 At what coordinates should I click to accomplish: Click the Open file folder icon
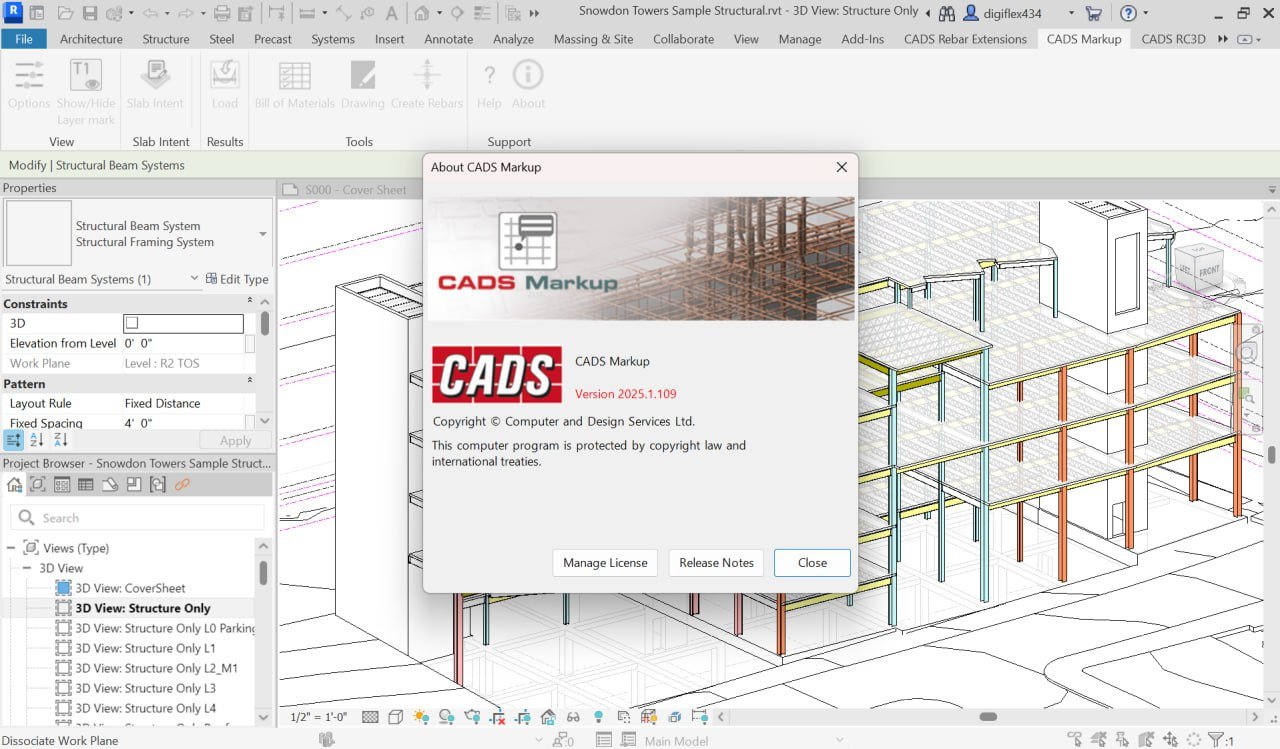(x=65, y=14)
